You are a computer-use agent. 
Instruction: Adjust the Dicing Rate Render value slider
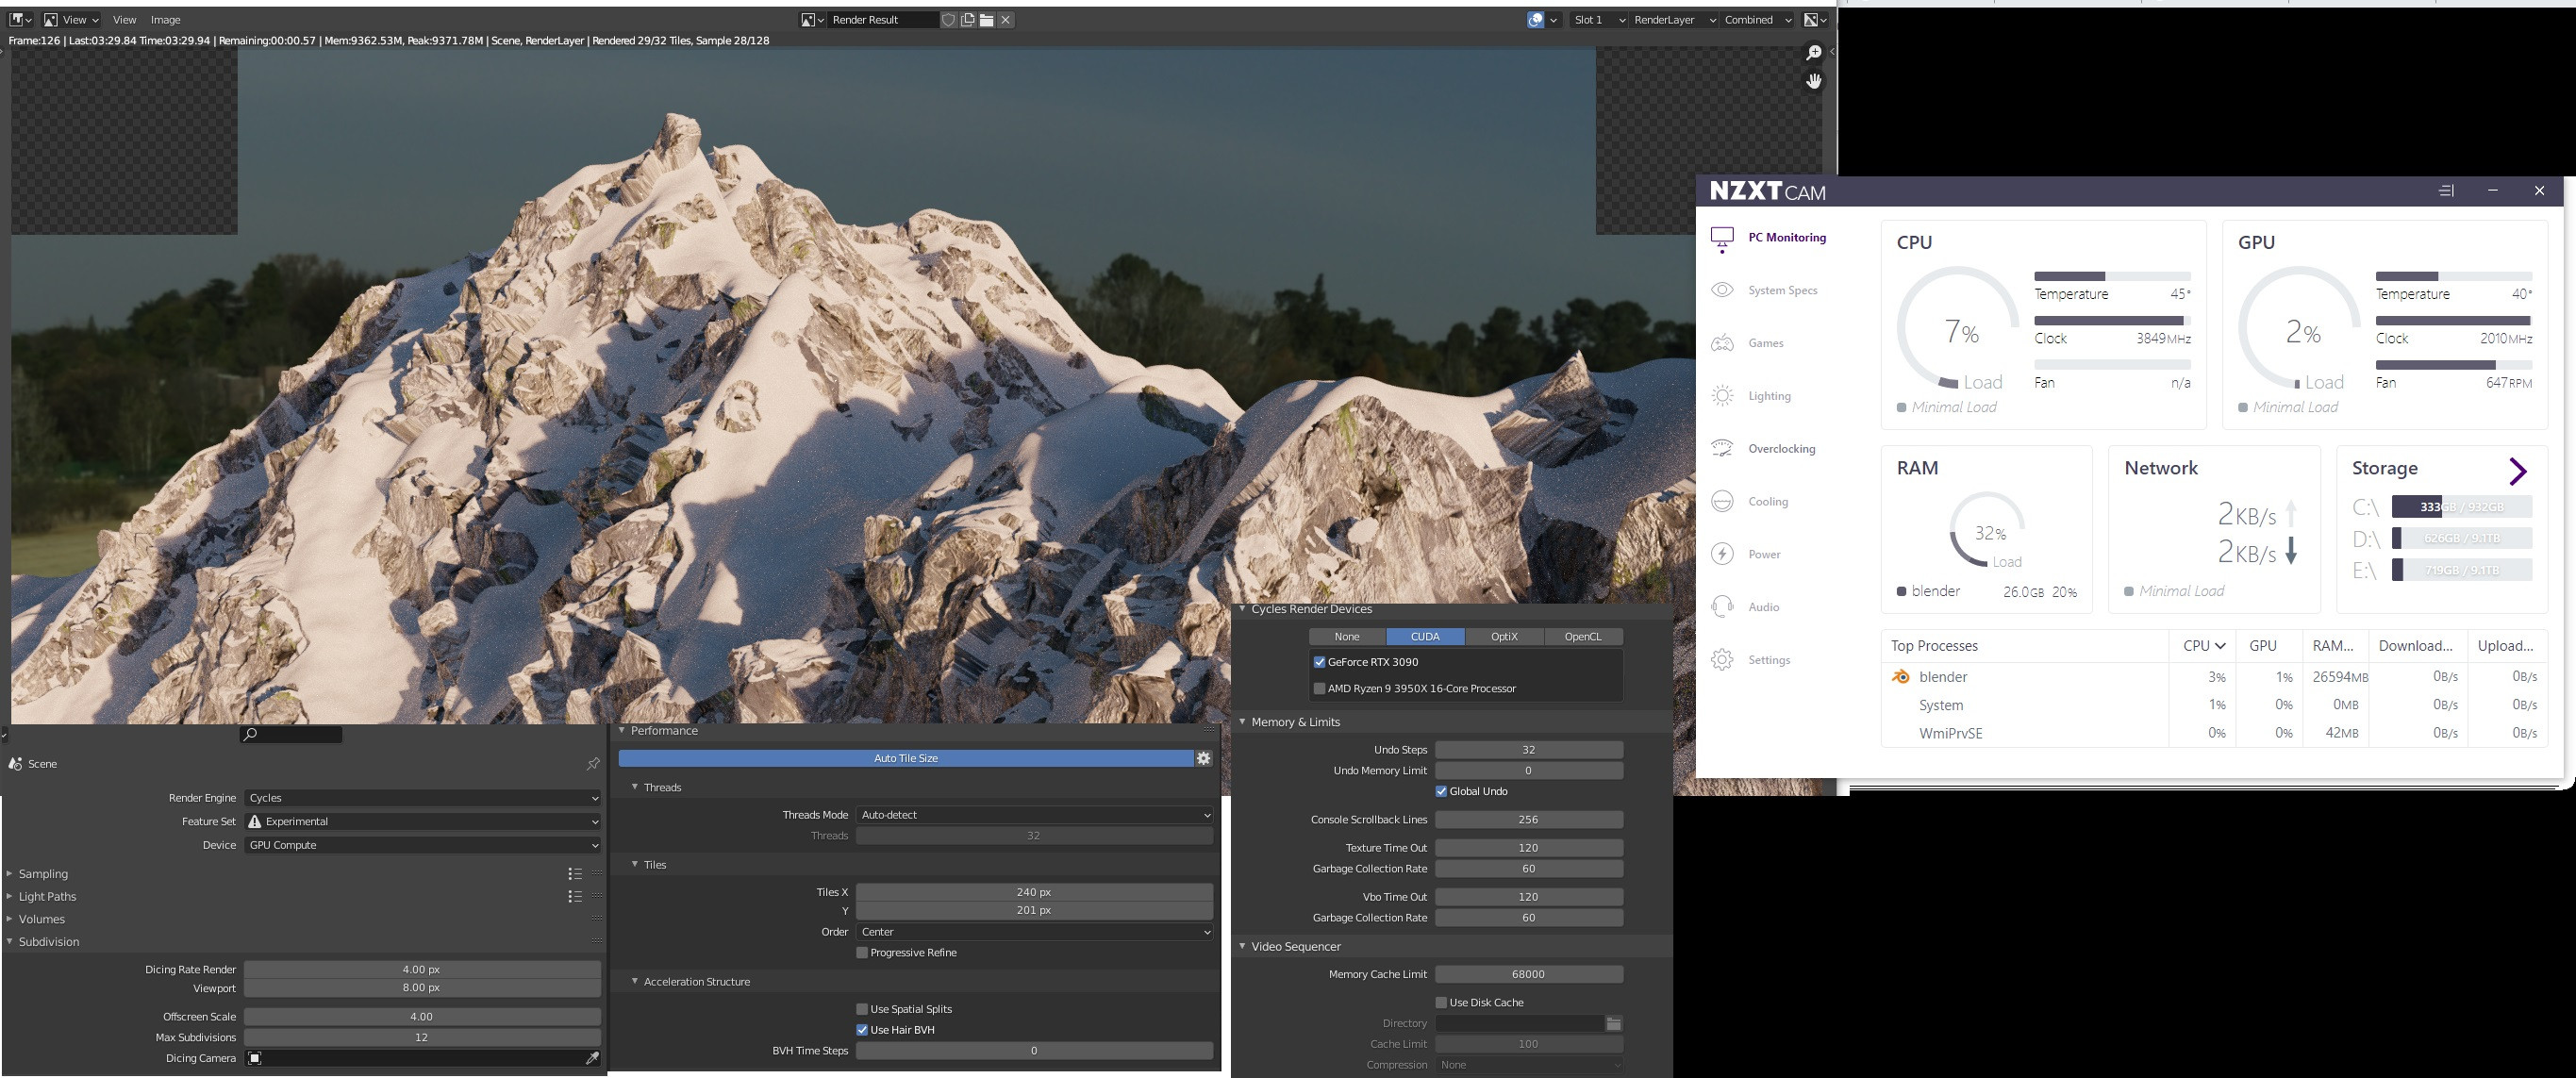click(x=422, y=968)
